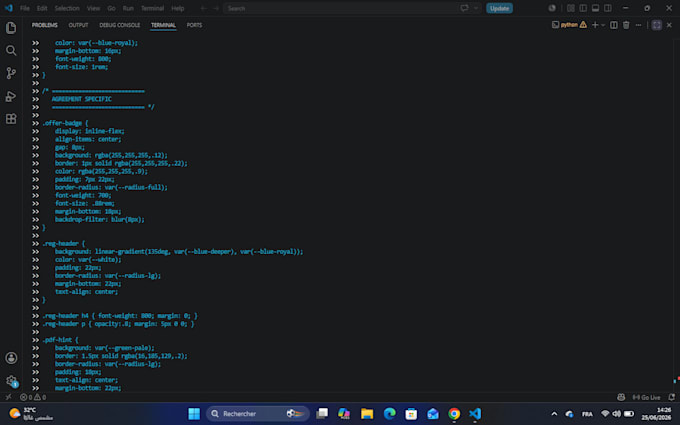Click the 'AGREEMENT SPECIFIC' comment line
Viewport: 680px width, 425px height.
coord(82,99)
